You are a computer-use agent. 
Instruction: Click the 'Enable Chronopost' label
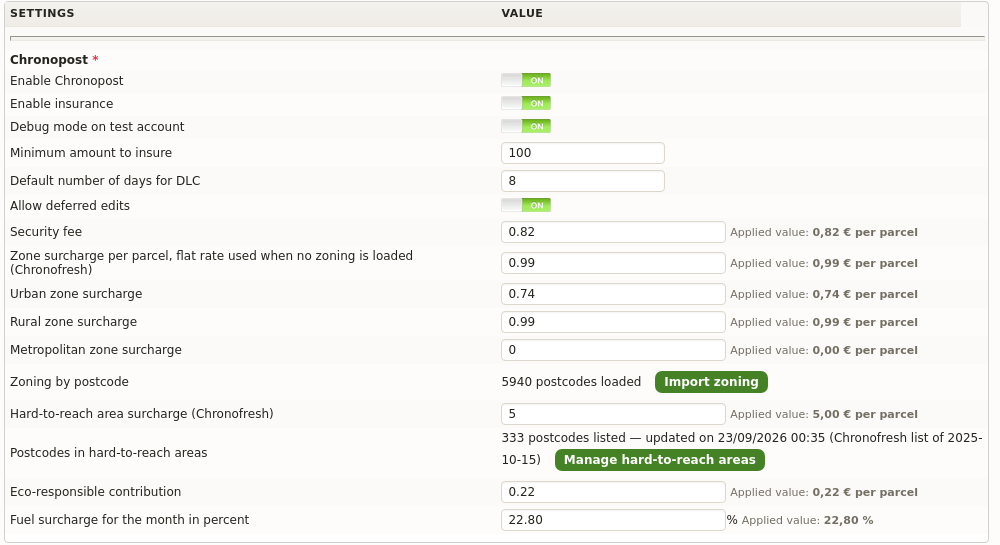[66, 80]
